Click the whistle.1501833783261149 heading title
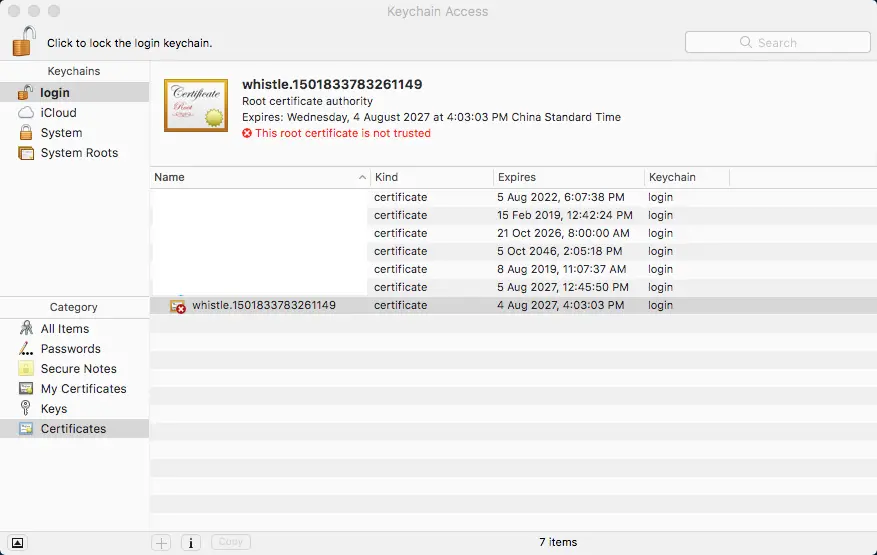This screenshot has width=877, height=555. tap(332, 84)
